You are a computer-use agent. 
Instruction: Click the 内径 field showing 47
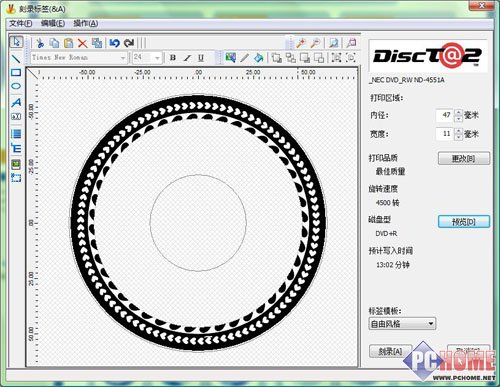[x=446, y=115]
